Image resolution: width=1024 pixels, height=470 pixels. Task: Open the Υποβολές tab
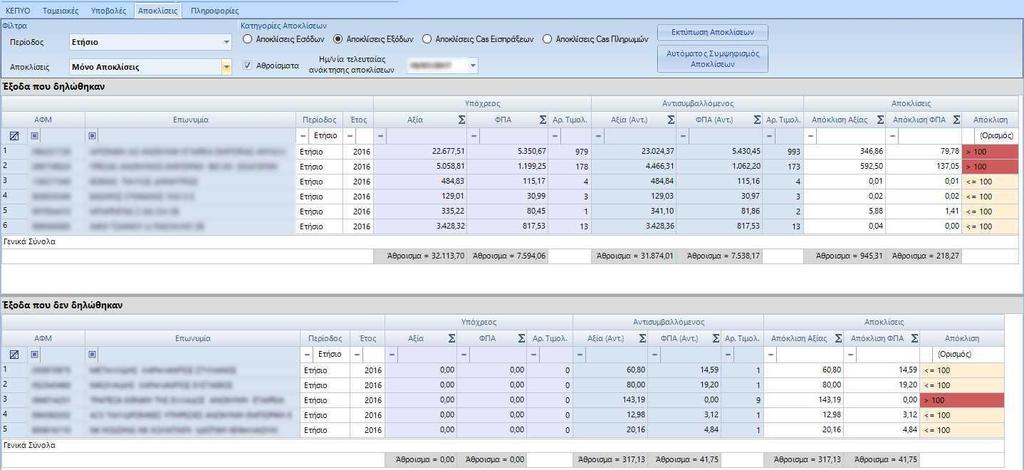tap(108, 10)
